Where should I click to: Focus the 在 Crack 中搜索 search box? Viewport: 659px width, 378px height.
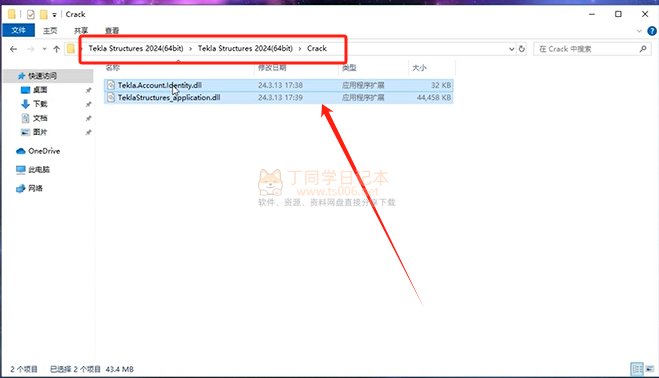(x=592, y=49)
